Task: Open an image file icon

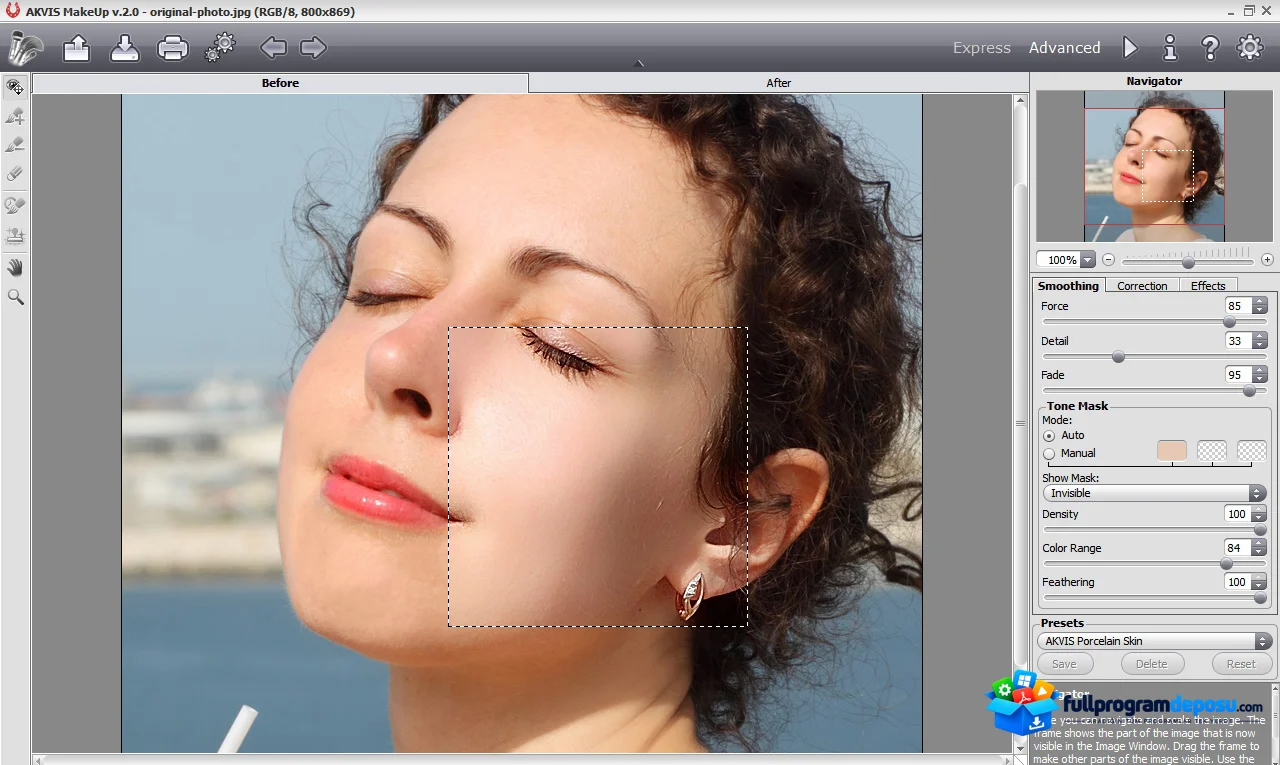Action: pos(77,47)
